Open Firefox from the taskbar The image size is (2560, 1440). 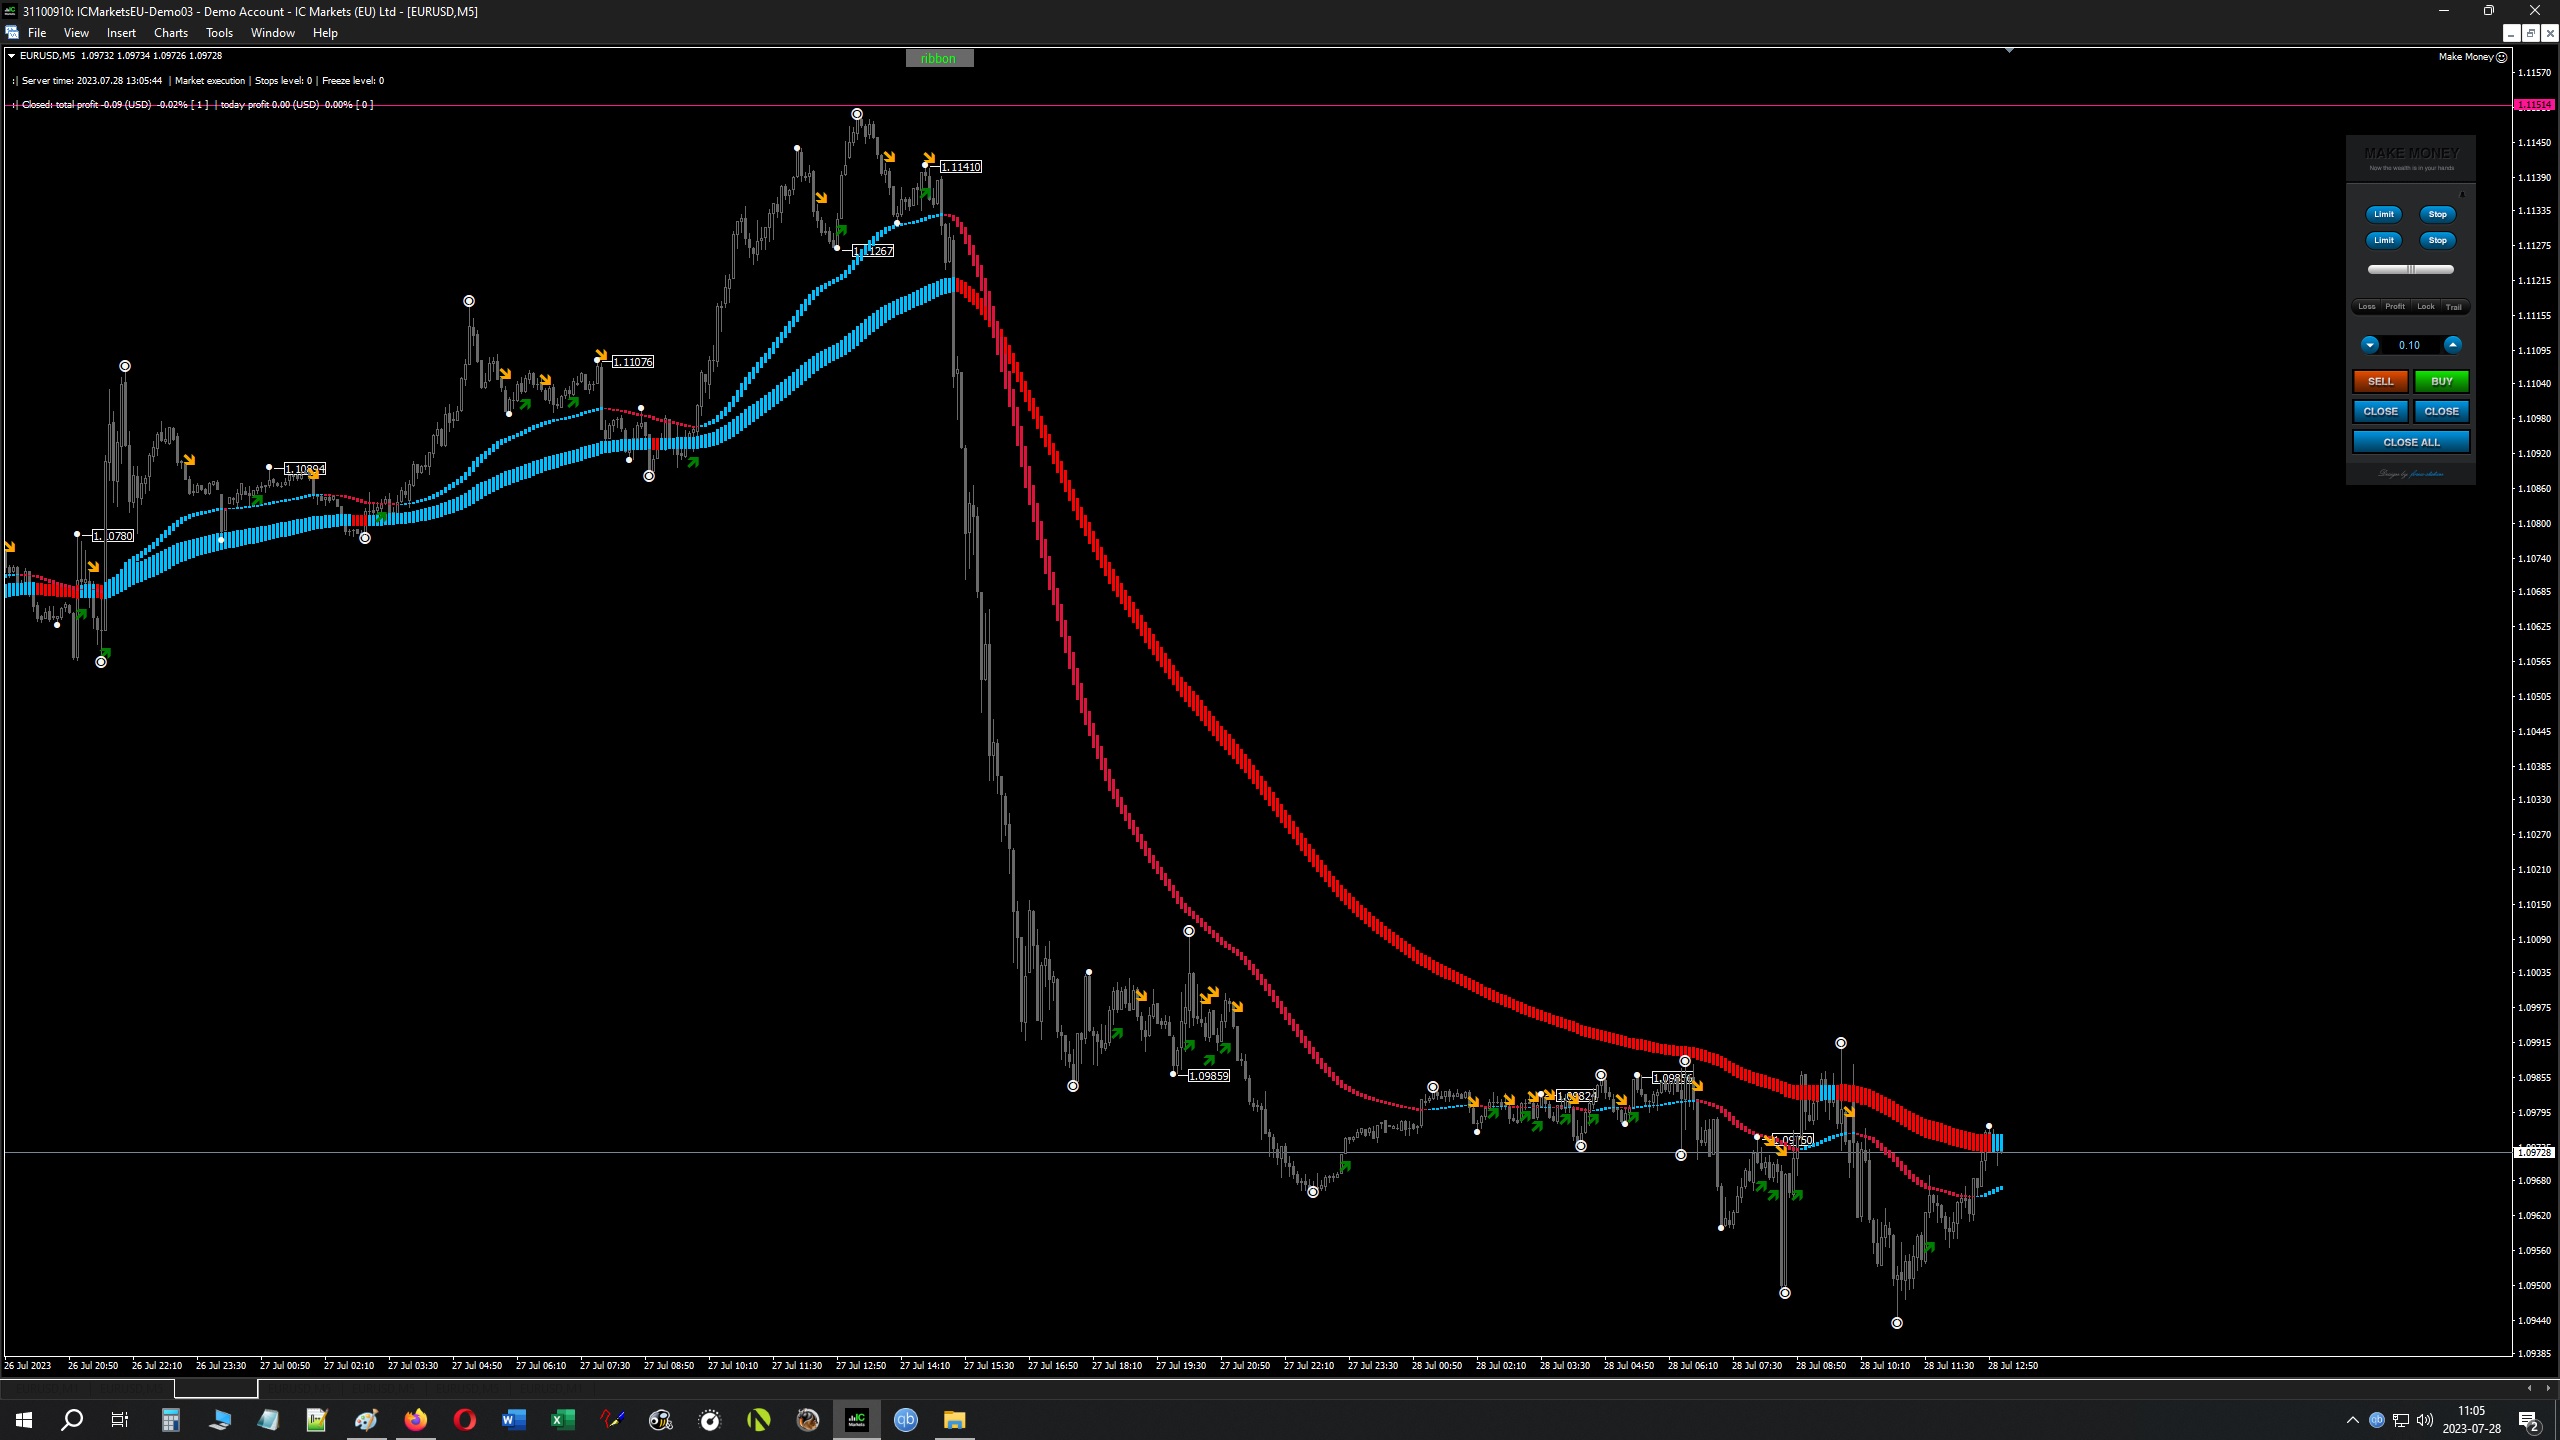click(415, 1419)
